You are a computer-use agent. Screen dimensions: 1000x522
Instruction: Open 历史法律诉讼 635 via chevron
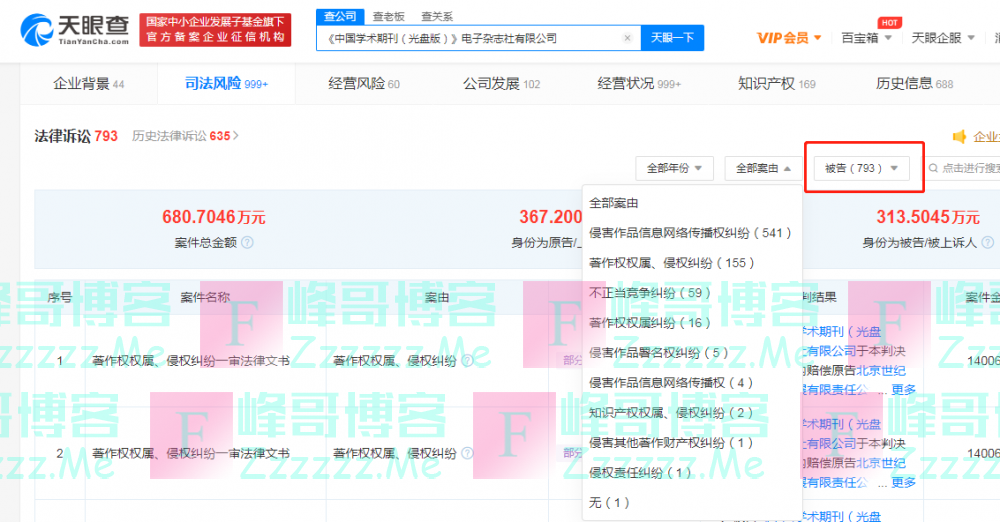click(236, 136)
